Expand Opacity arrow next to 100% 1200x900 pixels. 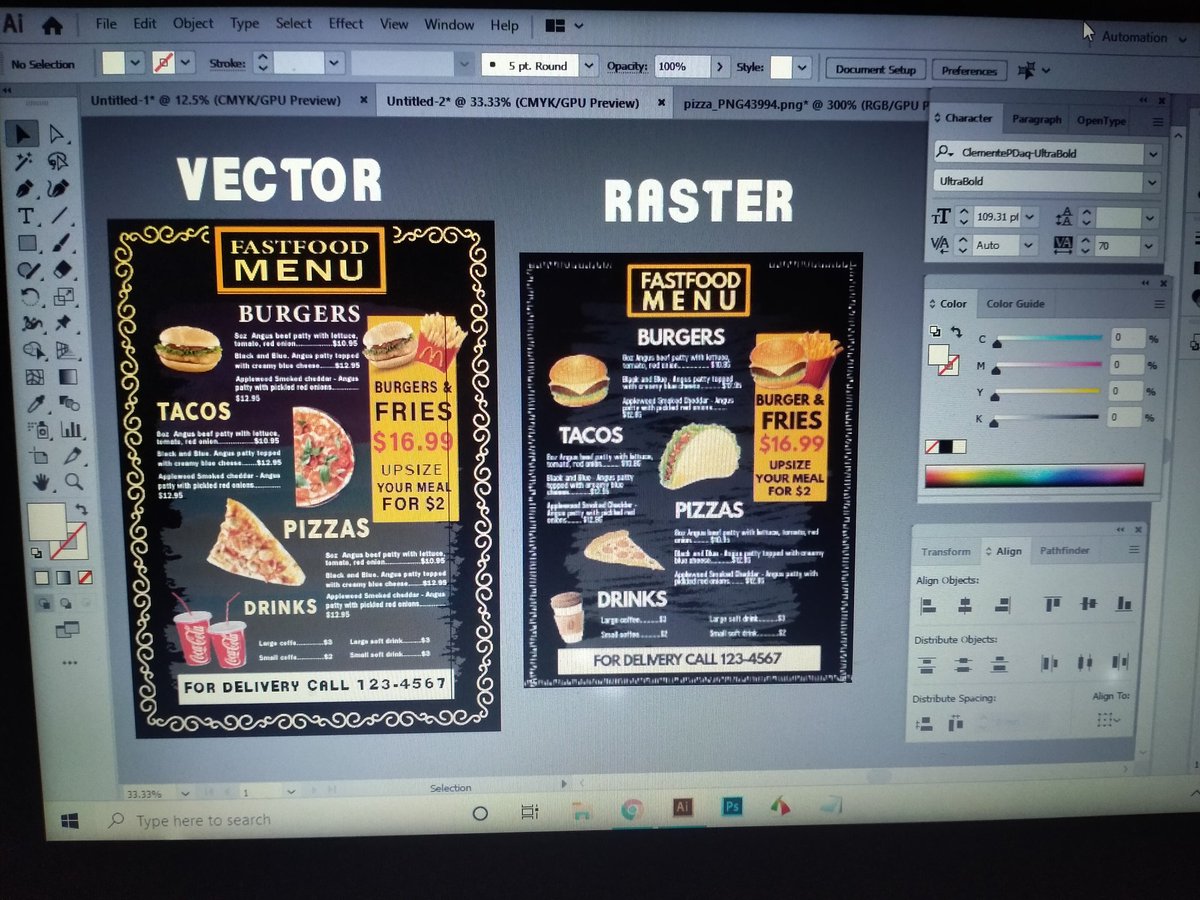pos(720,67)
